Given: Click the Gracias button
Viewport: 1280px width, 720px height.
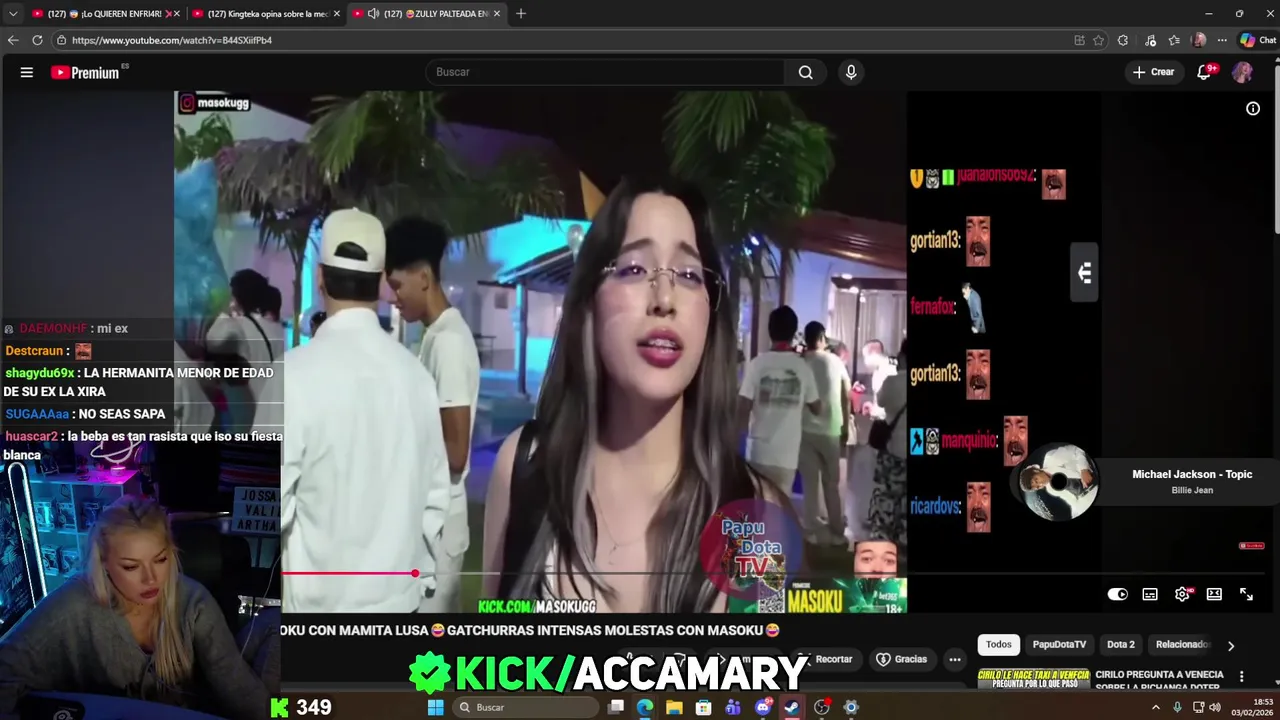Looking at the screenshot, I should (902, 659).
